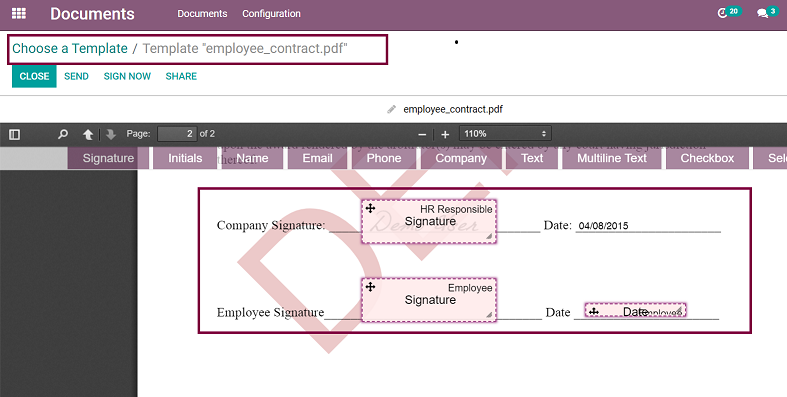
Task: Click move handle on Employee signature field
Action: click(370, 287)
